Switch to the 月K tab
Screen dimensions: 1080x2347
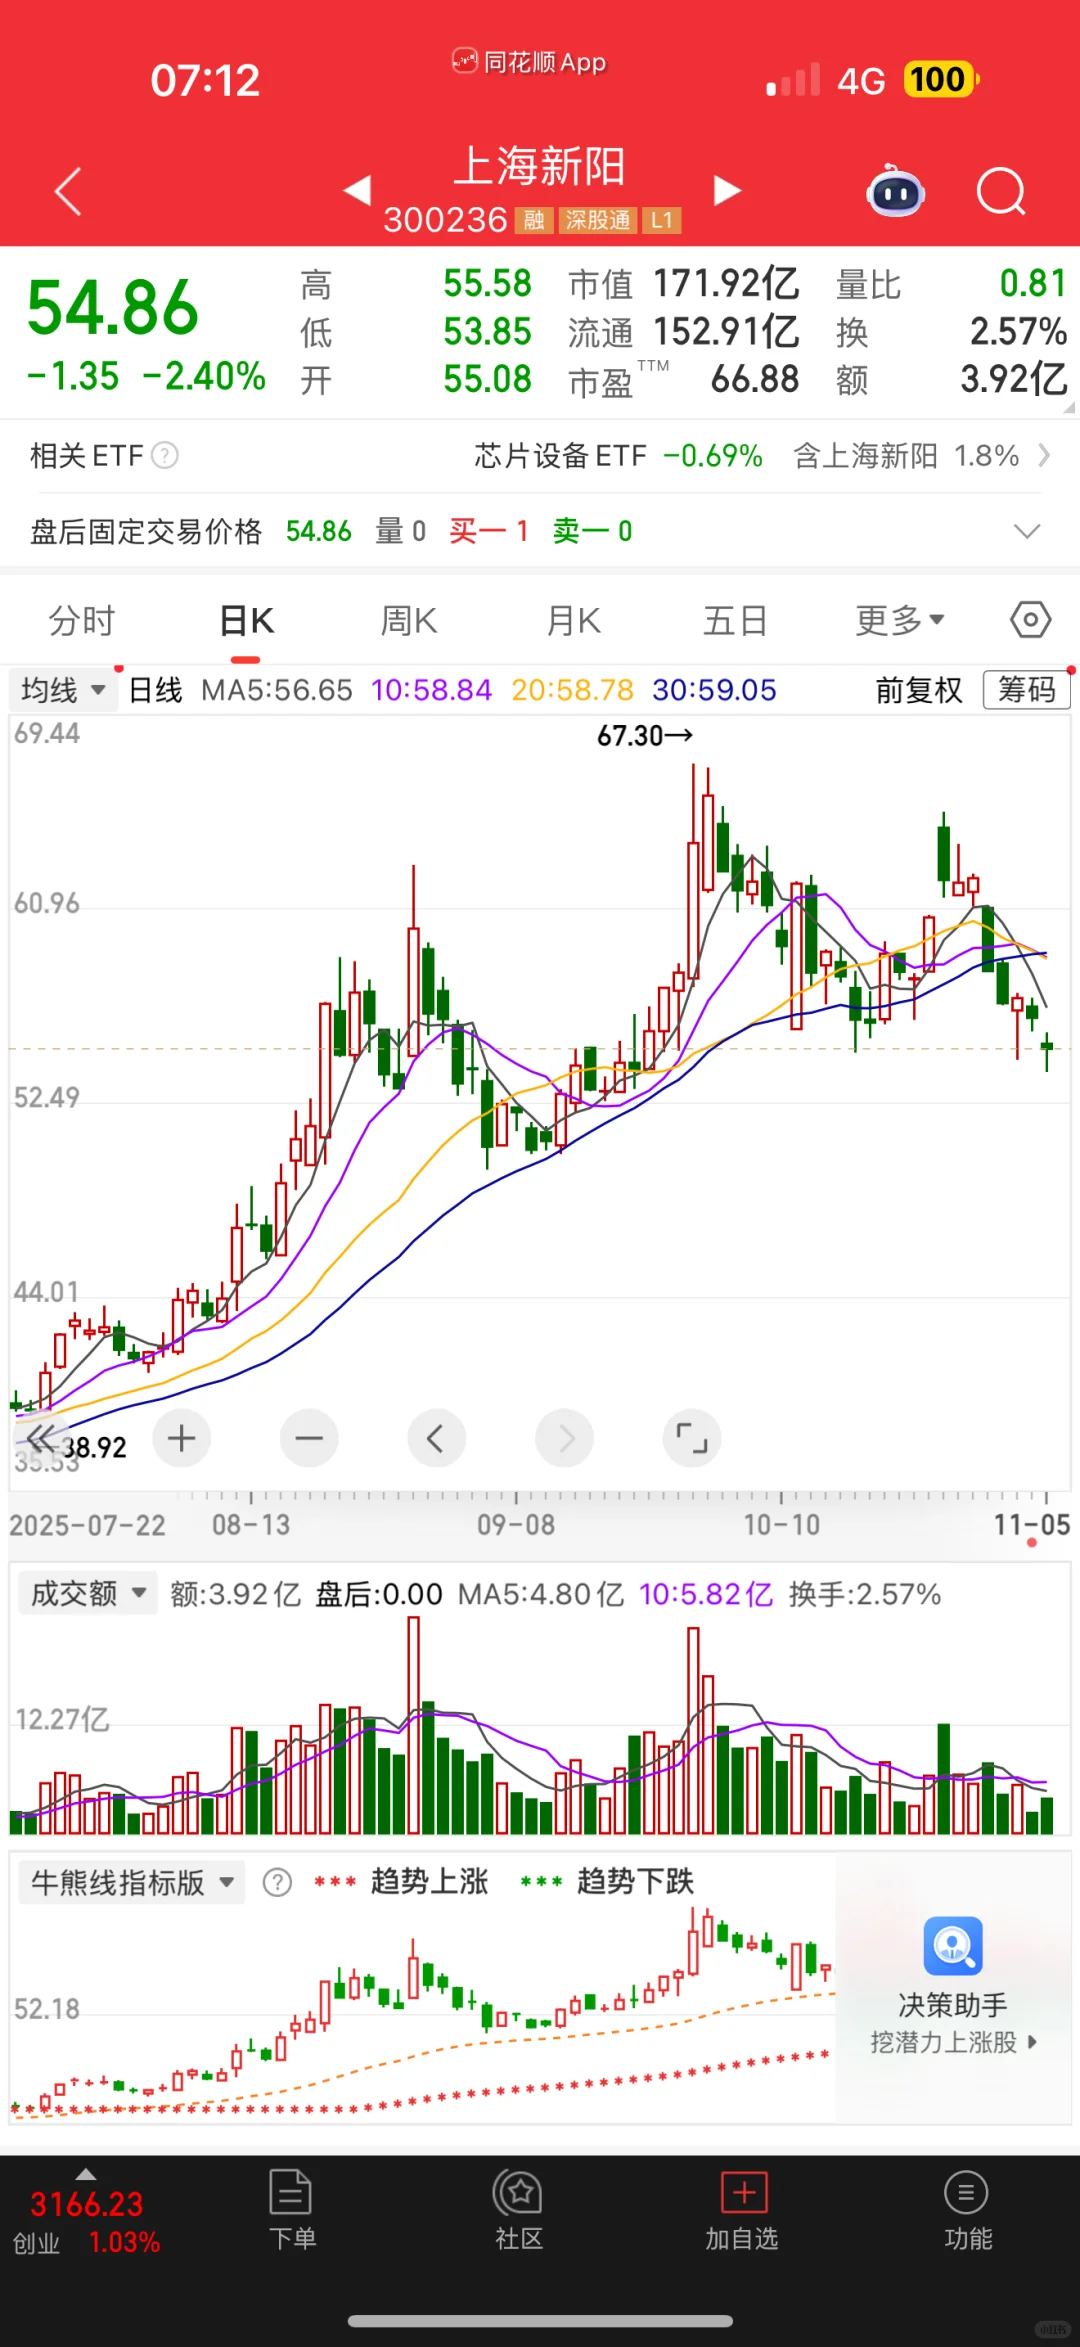573,621
